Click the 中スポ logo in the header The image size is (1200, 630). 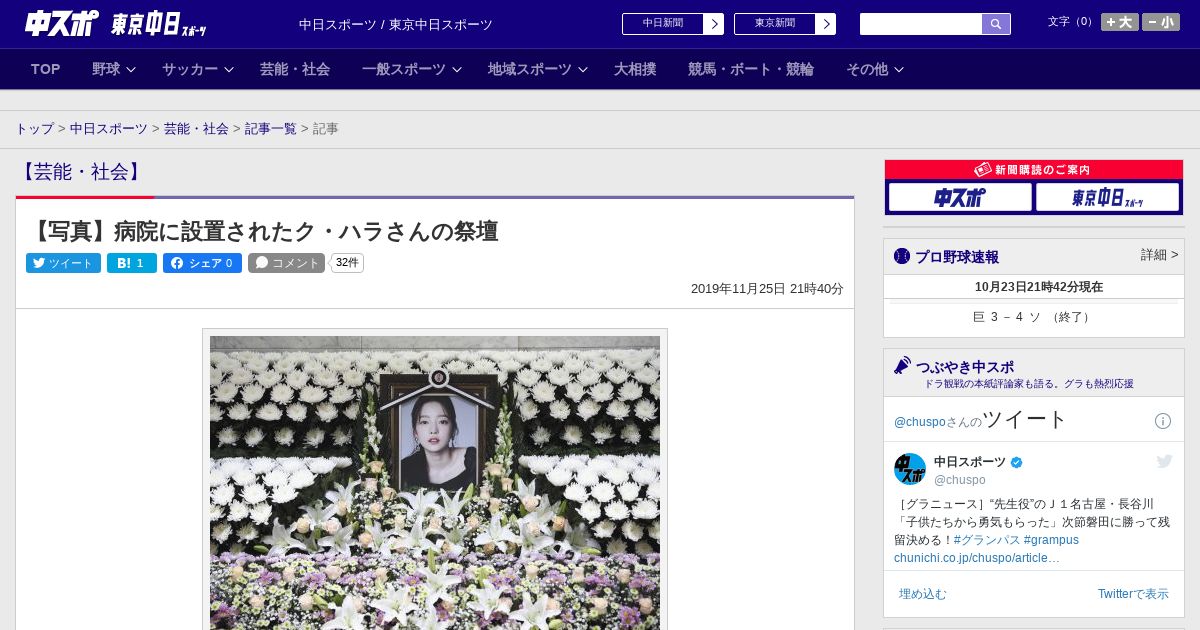pos(61,23)
